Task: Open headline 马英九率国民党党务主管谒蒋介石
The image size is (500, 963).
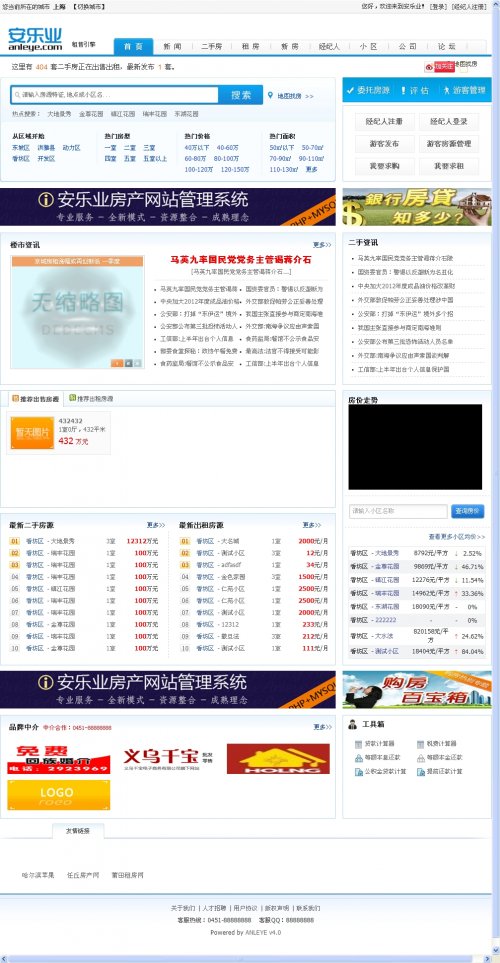Action: pos(241,260)
